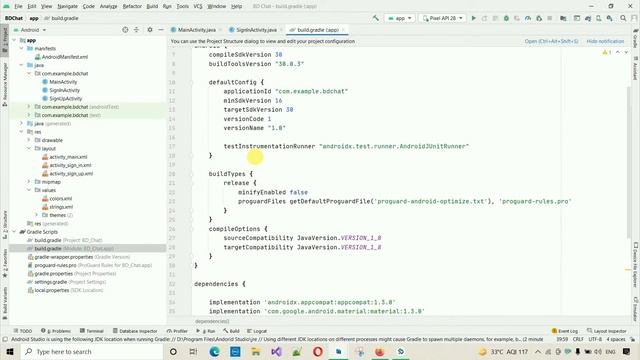This screenshot has width=640, height=360.
Task: Open the File menu
Action: [18, 6]
